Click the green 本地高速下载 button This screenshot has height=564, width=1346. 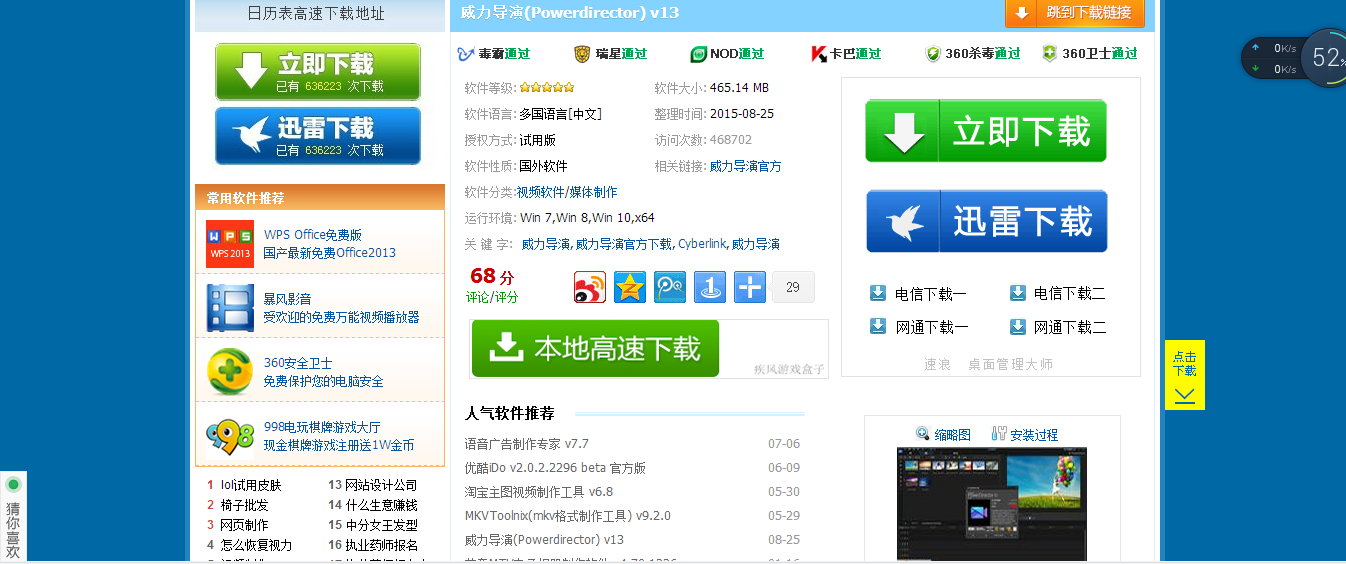click(595, 348)
